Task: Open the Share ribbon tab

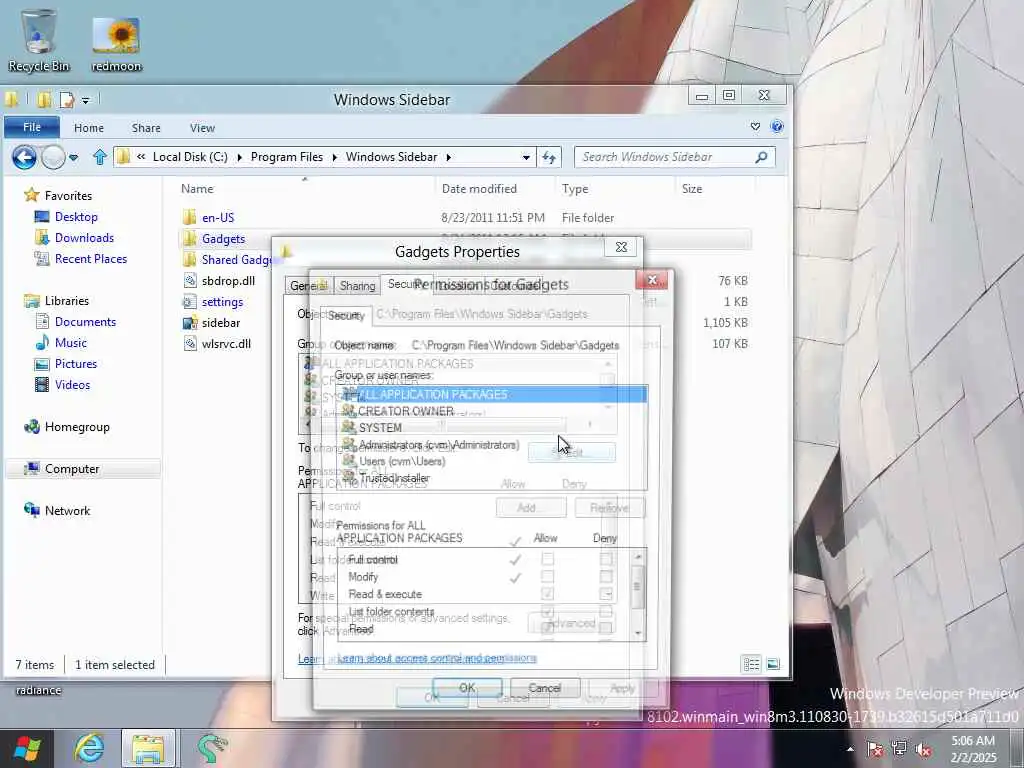Action: pos(146,128)
